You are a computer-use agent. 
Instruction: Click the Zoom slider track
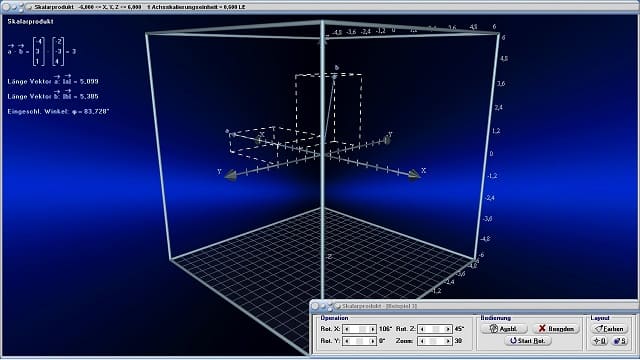pyautogui.click(x=435, y=341)
